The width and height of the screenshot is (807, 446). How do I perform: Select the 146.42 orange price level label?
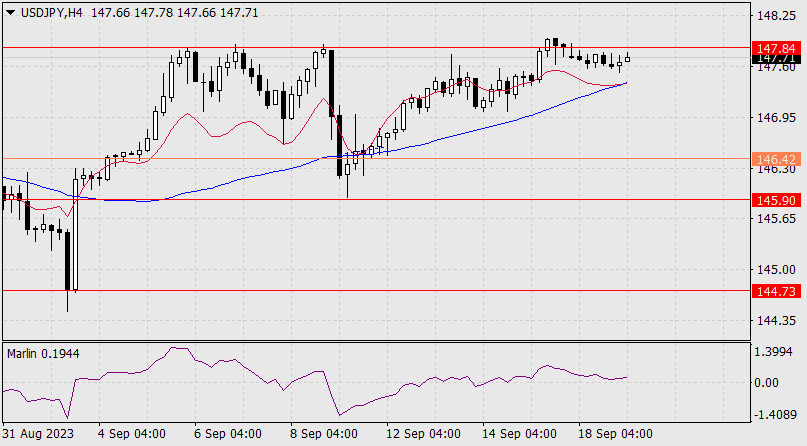pos(776,159)
